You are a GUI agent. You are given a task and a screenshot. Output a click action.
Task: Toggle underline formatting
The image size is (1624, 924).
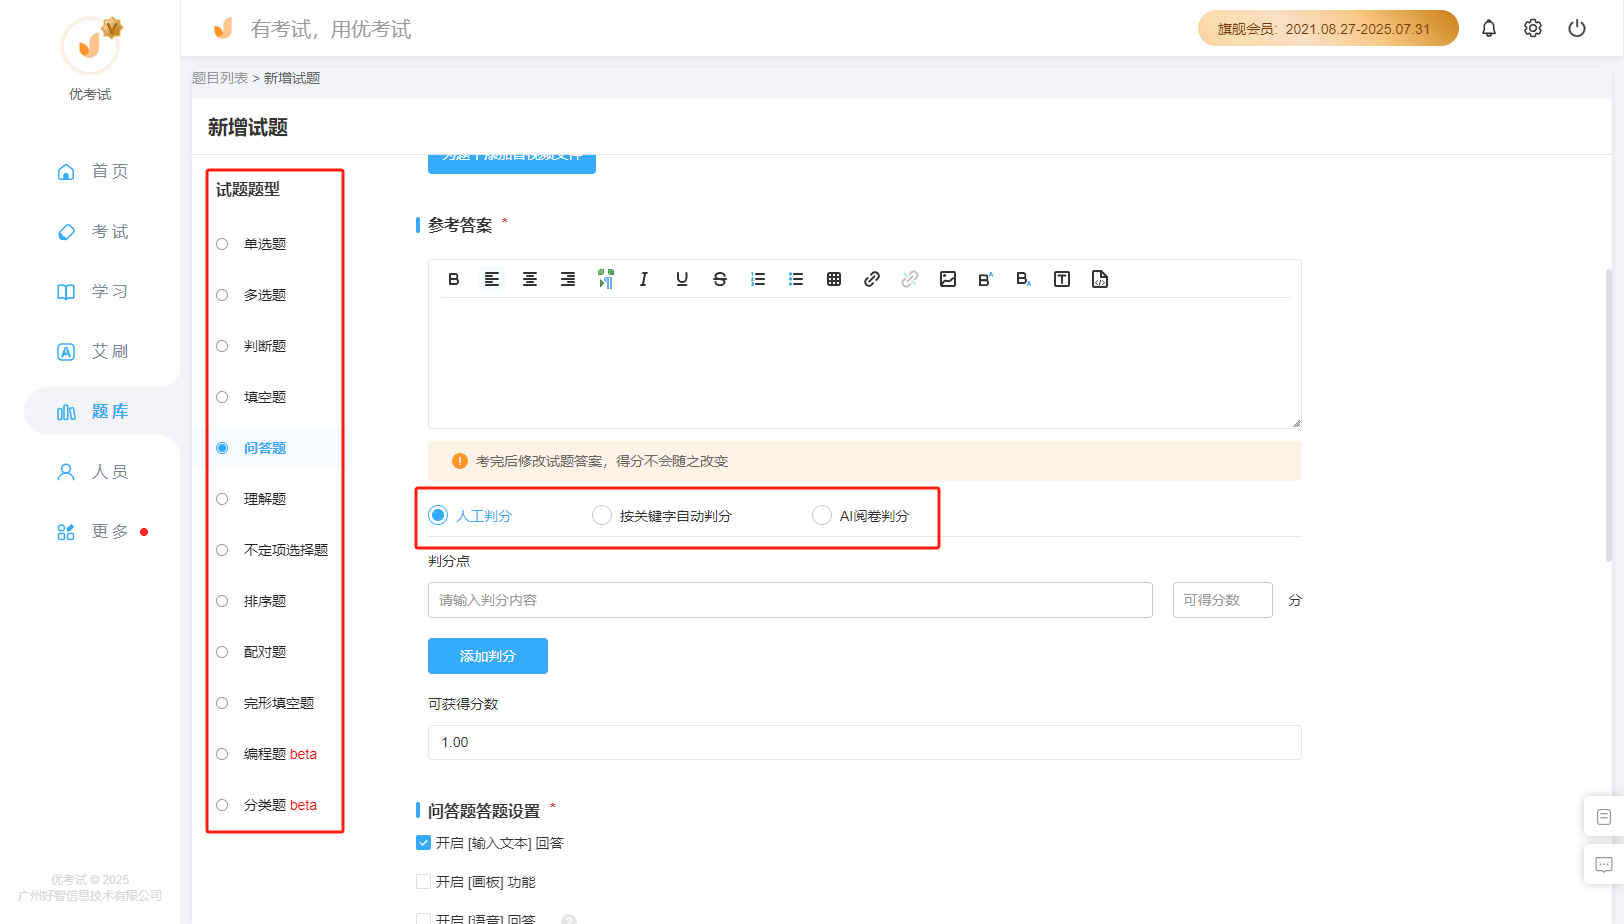(682, 279)
